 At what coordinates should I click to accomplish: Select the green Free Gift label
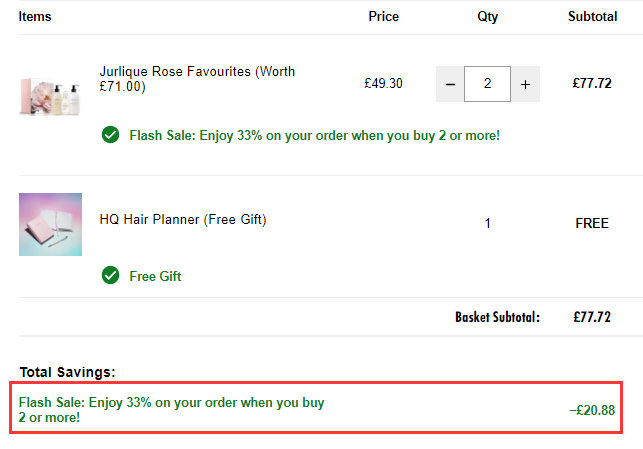[155, 276]
